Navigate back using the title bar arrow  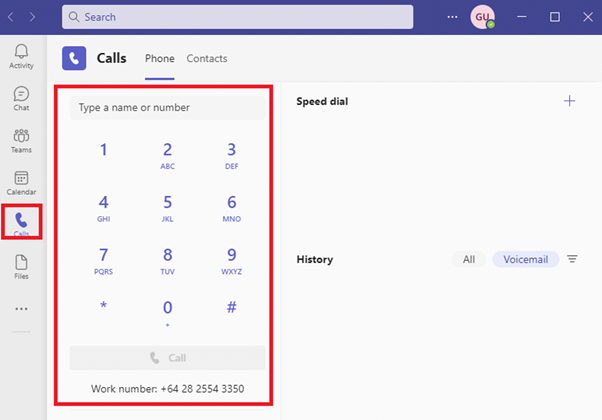[12, 17]
